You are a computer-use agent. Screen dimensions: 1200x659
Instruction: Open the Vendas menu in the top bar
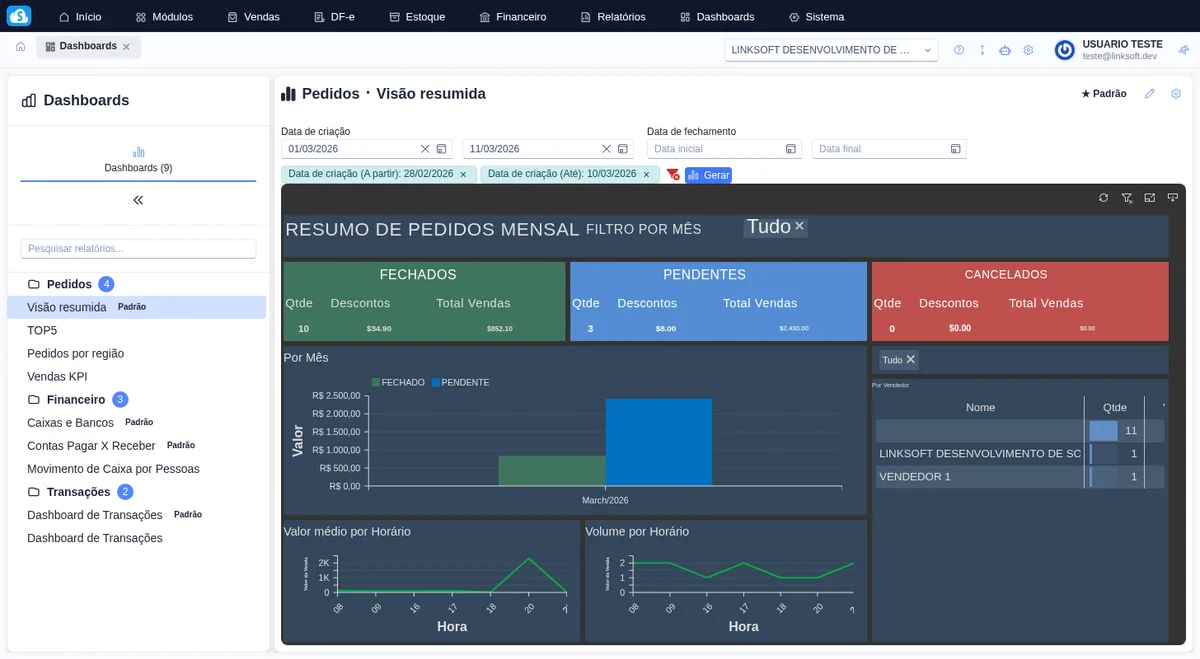pyautogui.click(x=253, y=16)
